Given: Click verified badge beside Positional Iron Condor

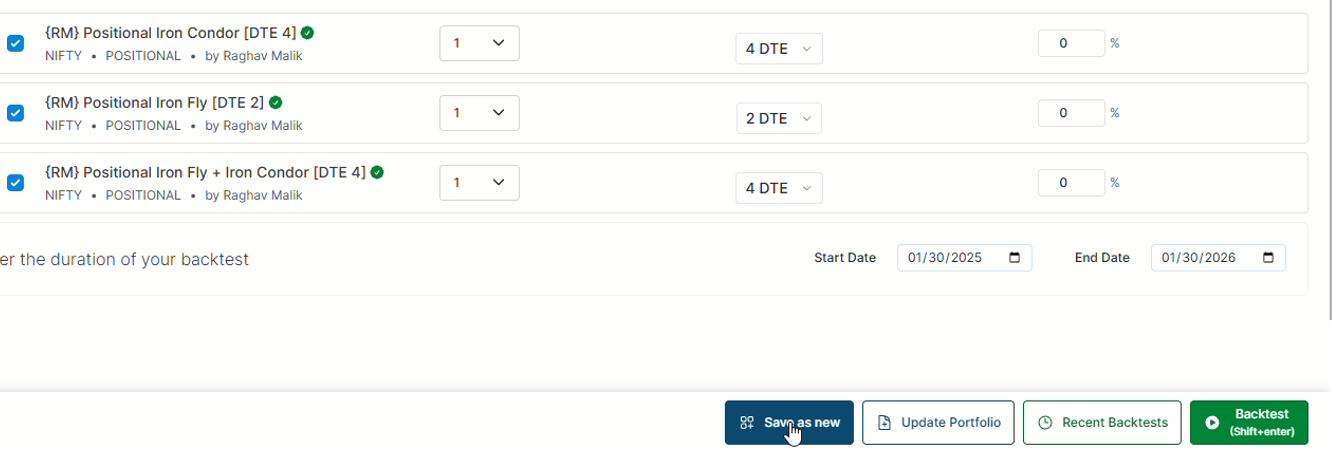Looking at the screenshot, I should pyautogui.click(x=307, y=33).
